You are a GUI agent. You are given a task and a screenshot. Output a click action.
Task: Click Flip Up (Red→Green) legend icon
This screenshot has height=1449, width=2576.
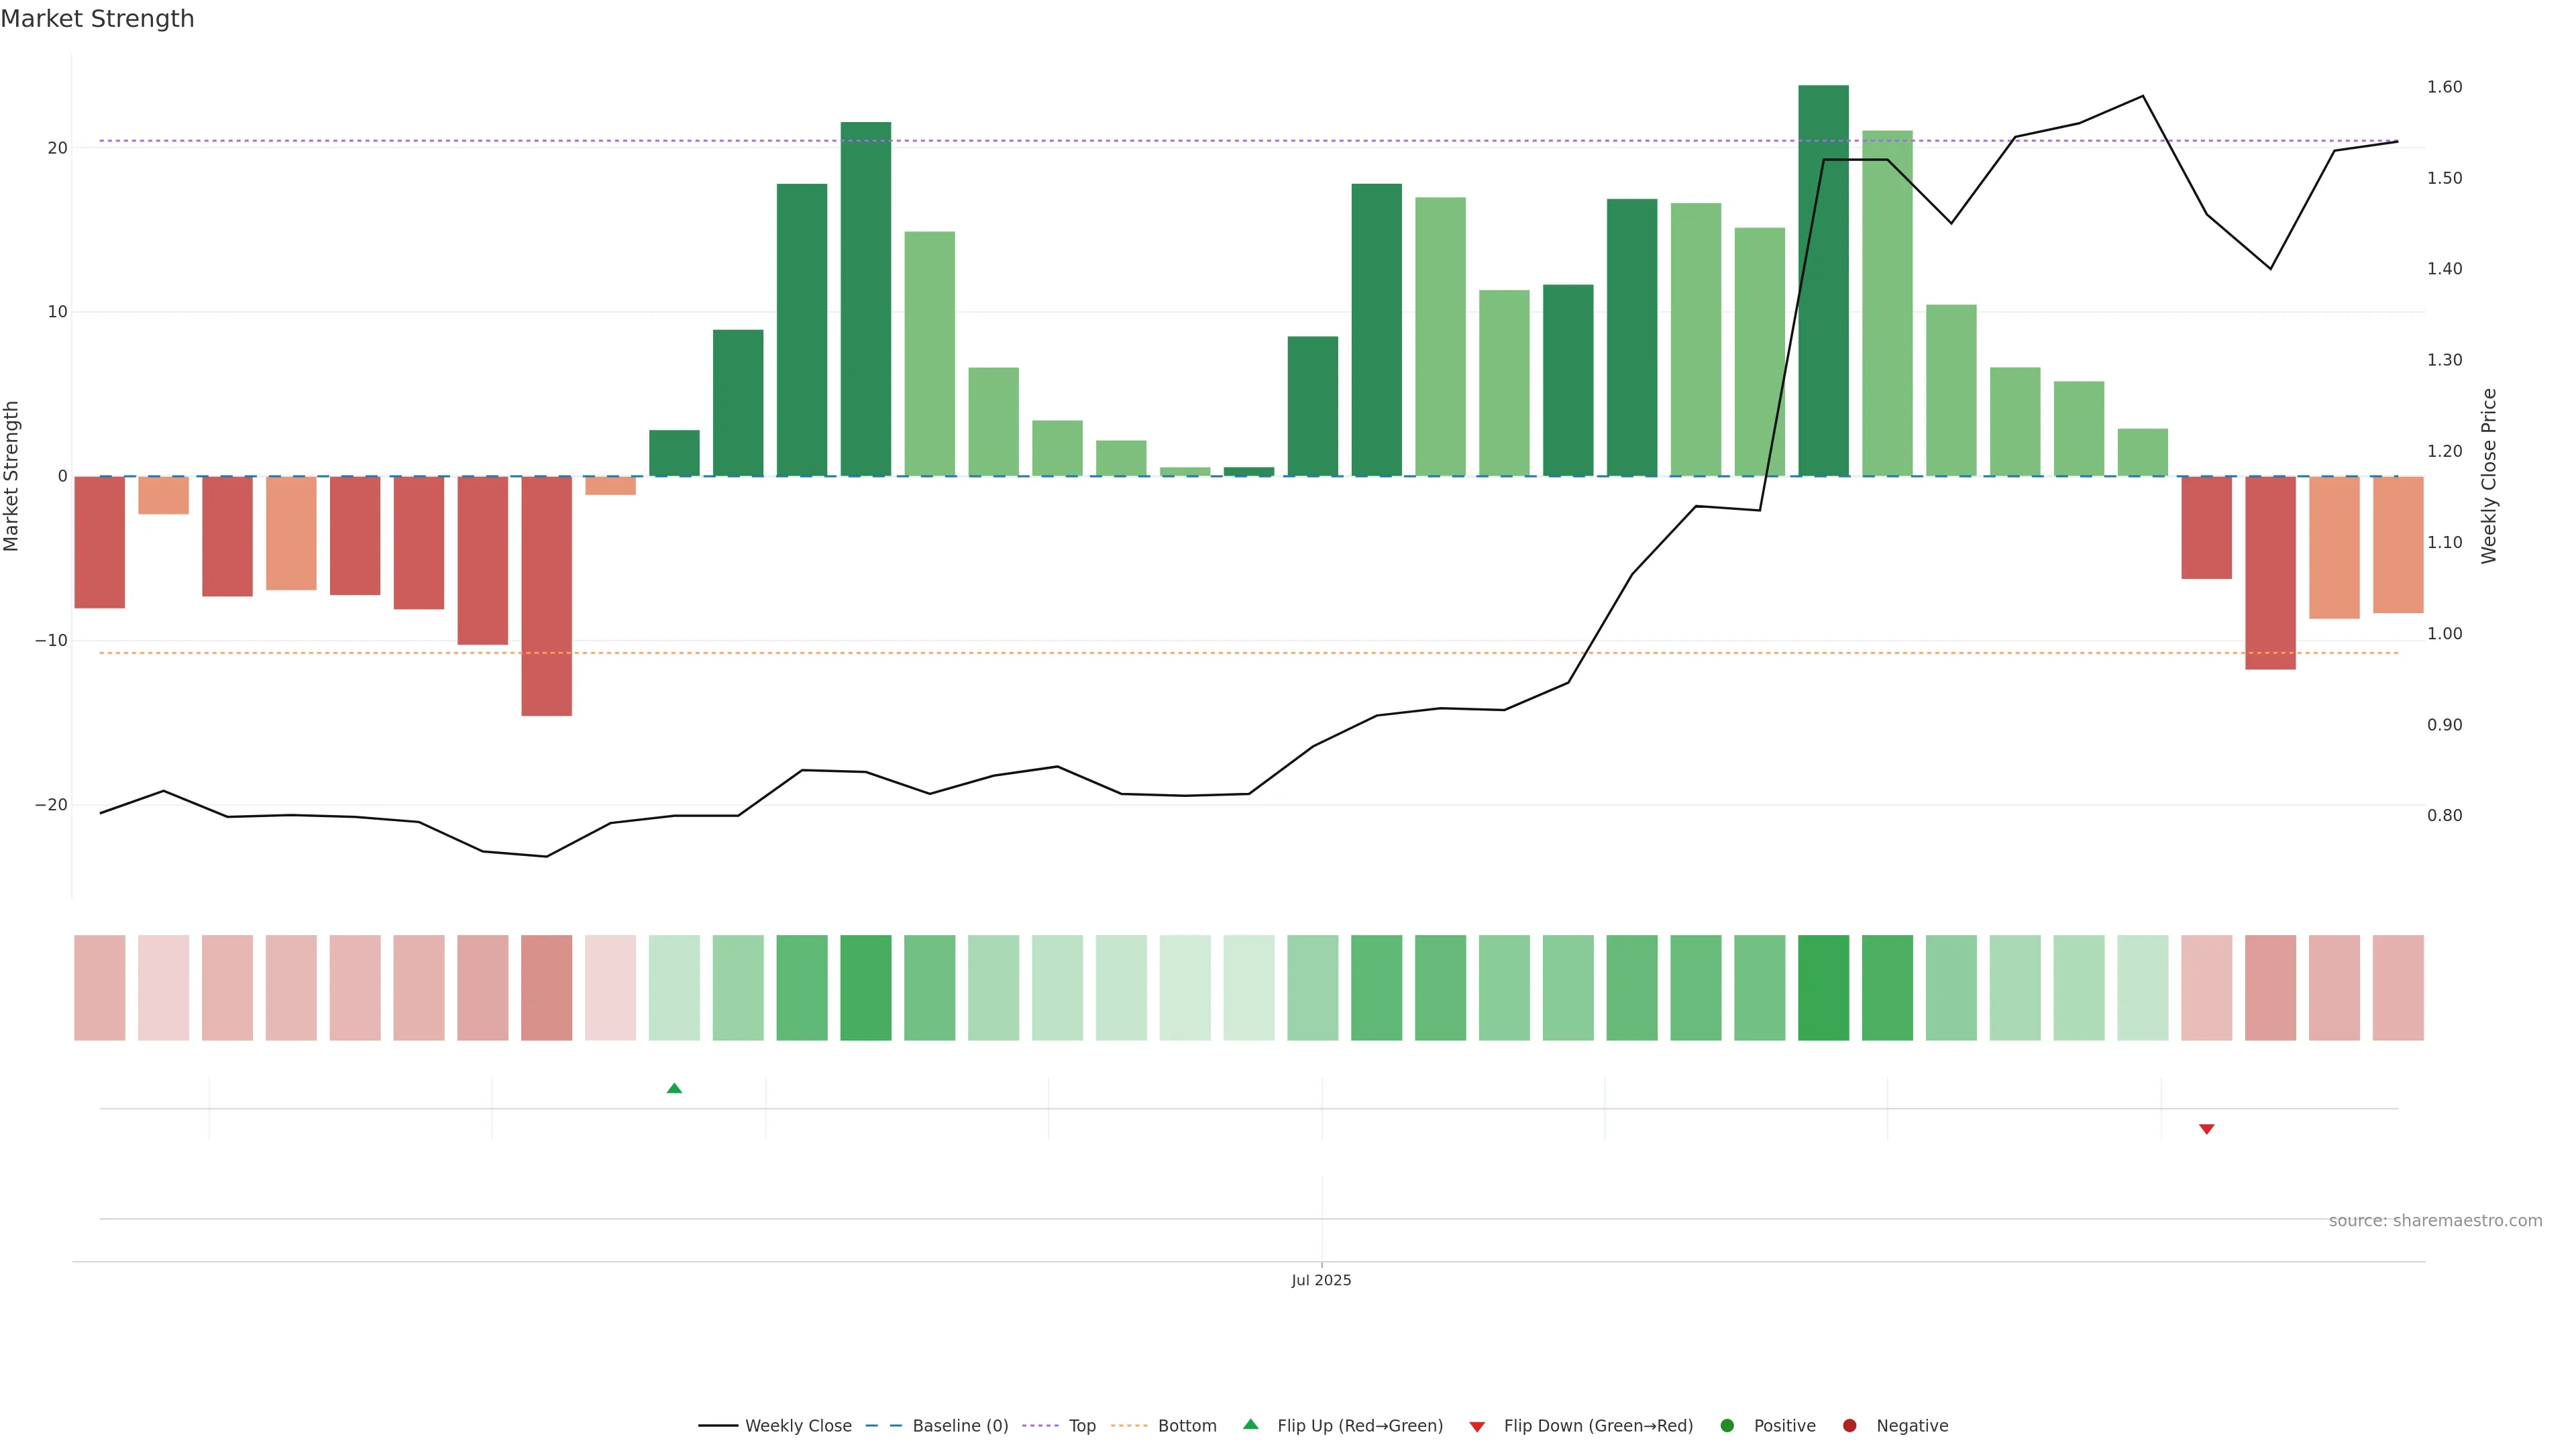point(1250,1425)
